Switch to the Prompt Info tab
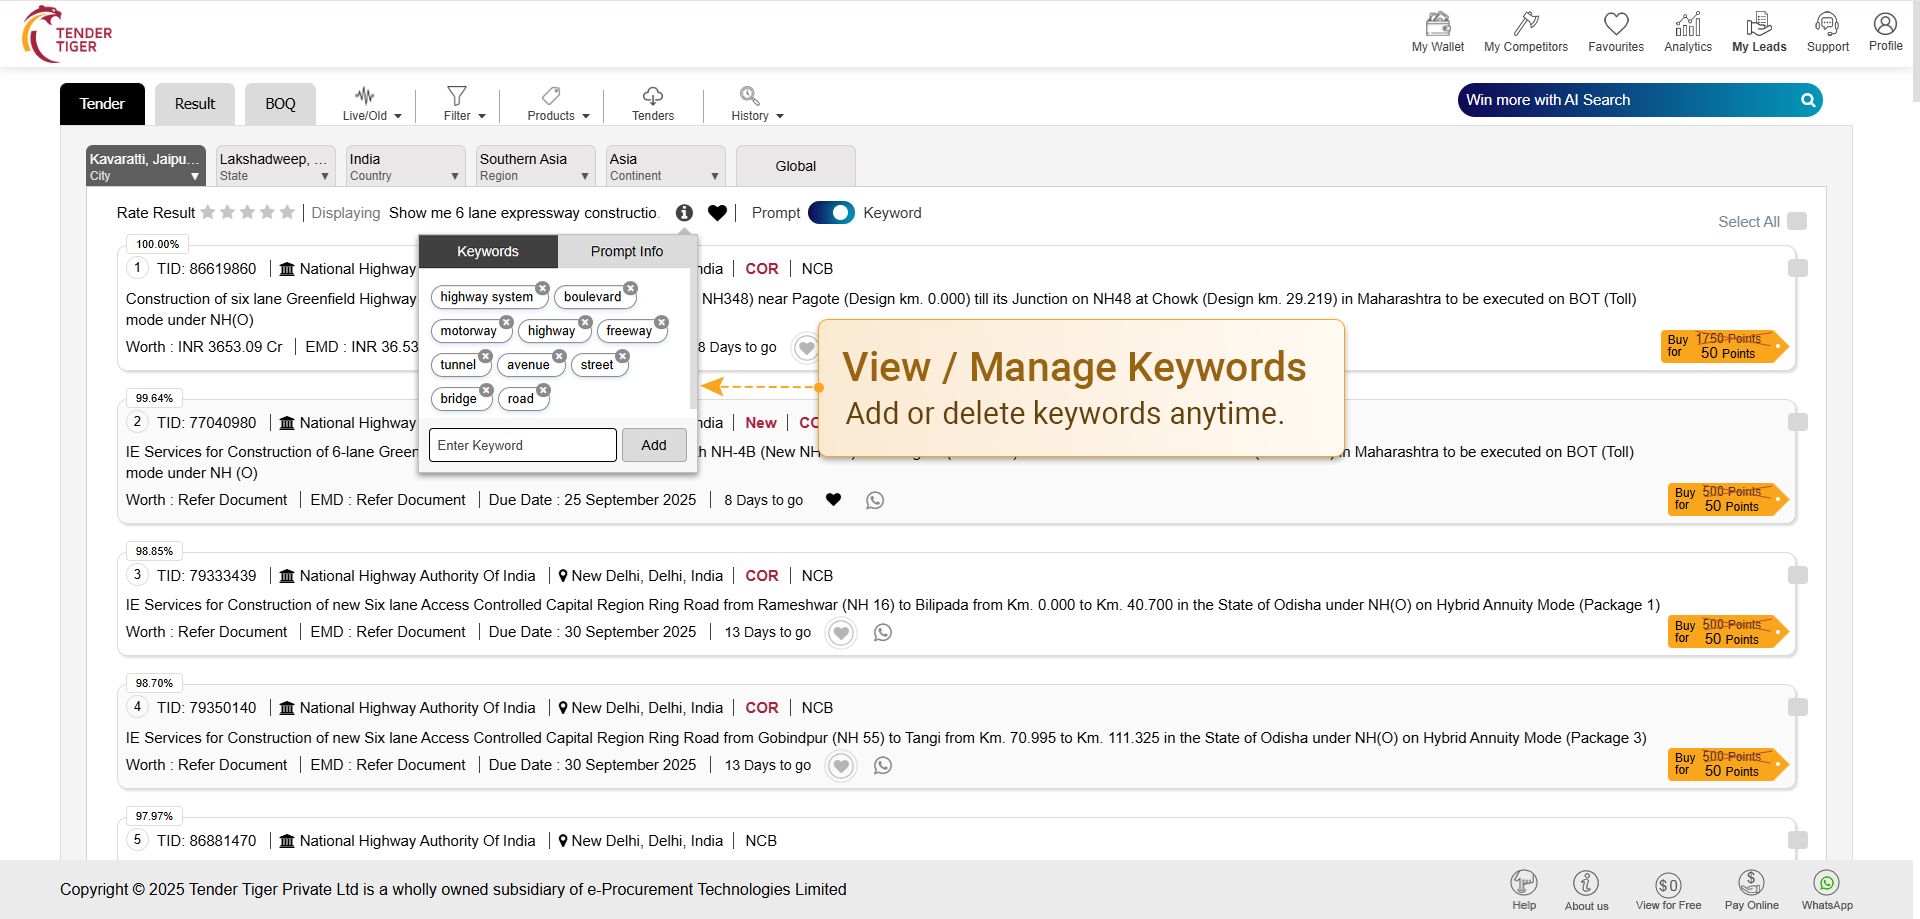Viewport: 1920px width, 919px height. pos(626,251)
